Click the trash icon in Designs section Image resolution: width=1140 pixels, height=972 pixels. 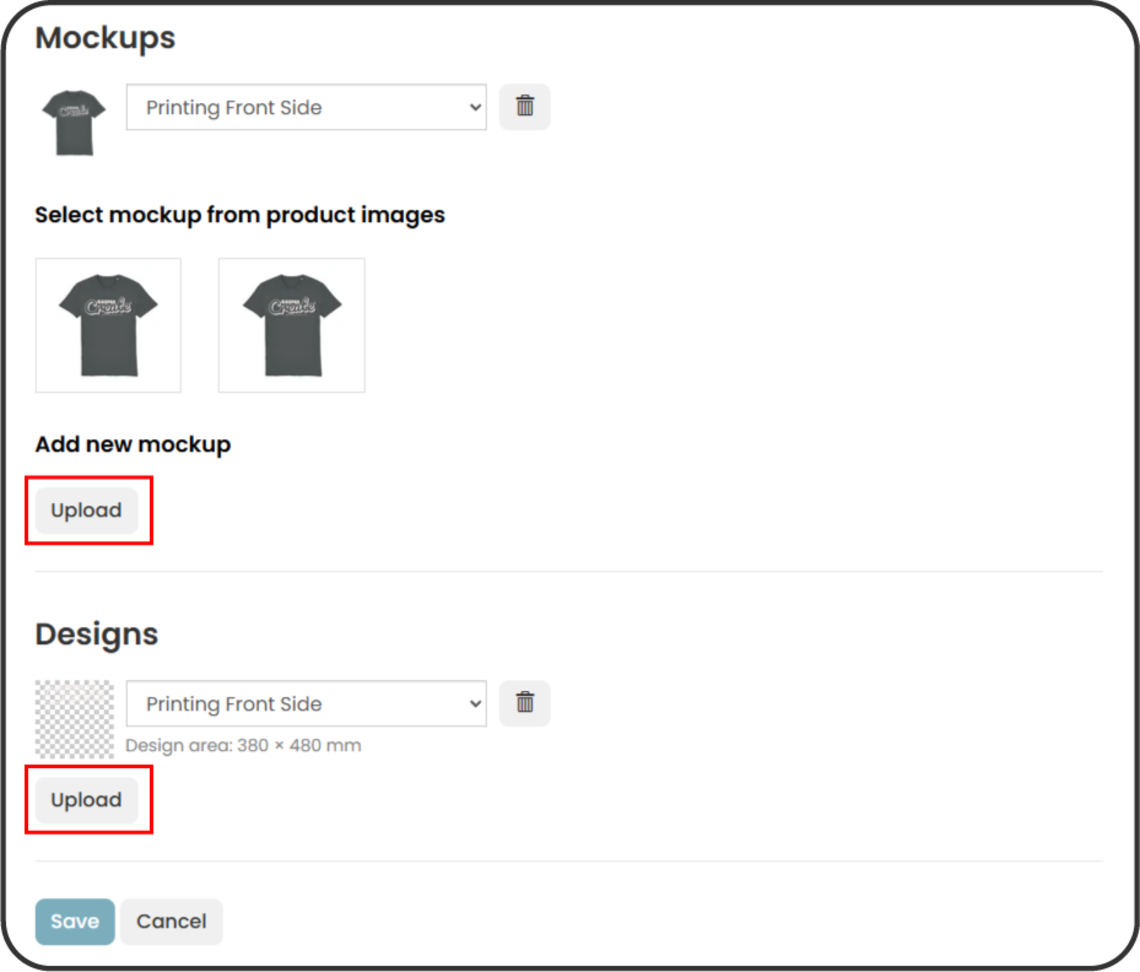[x=524, y=703]
